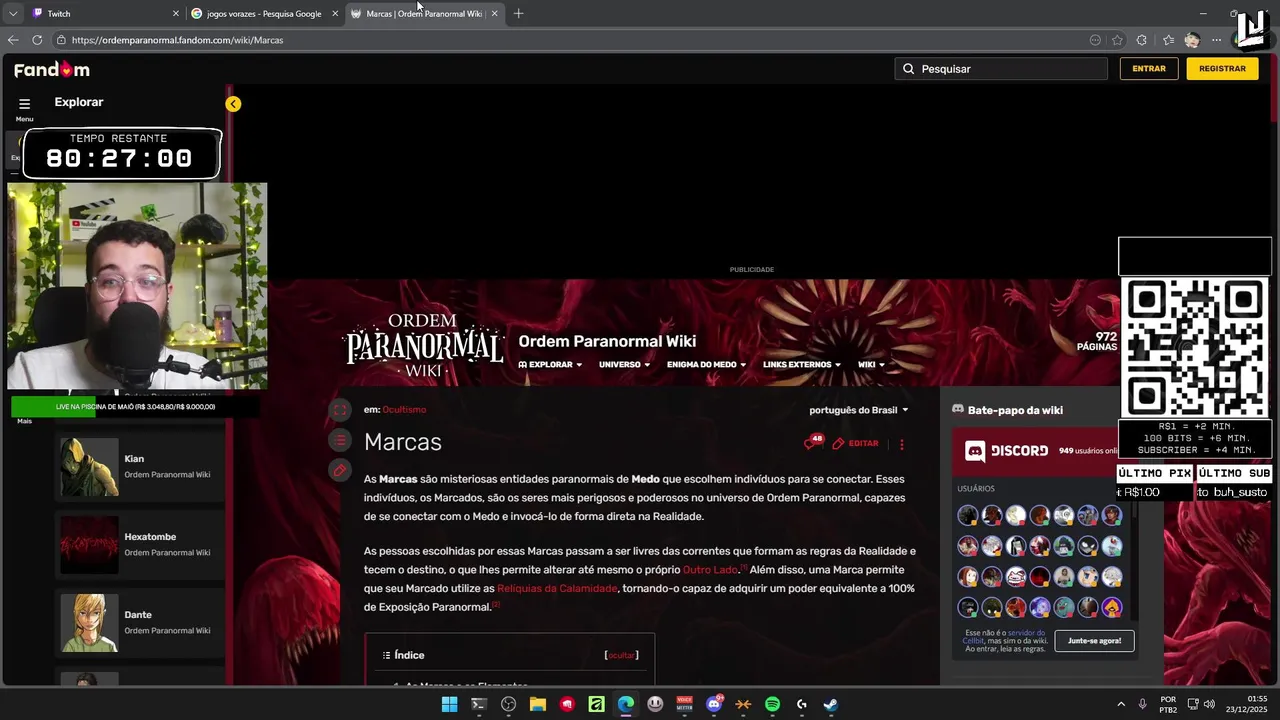
Task: Expand the WIKI menu
Action: tap(871, 365)
